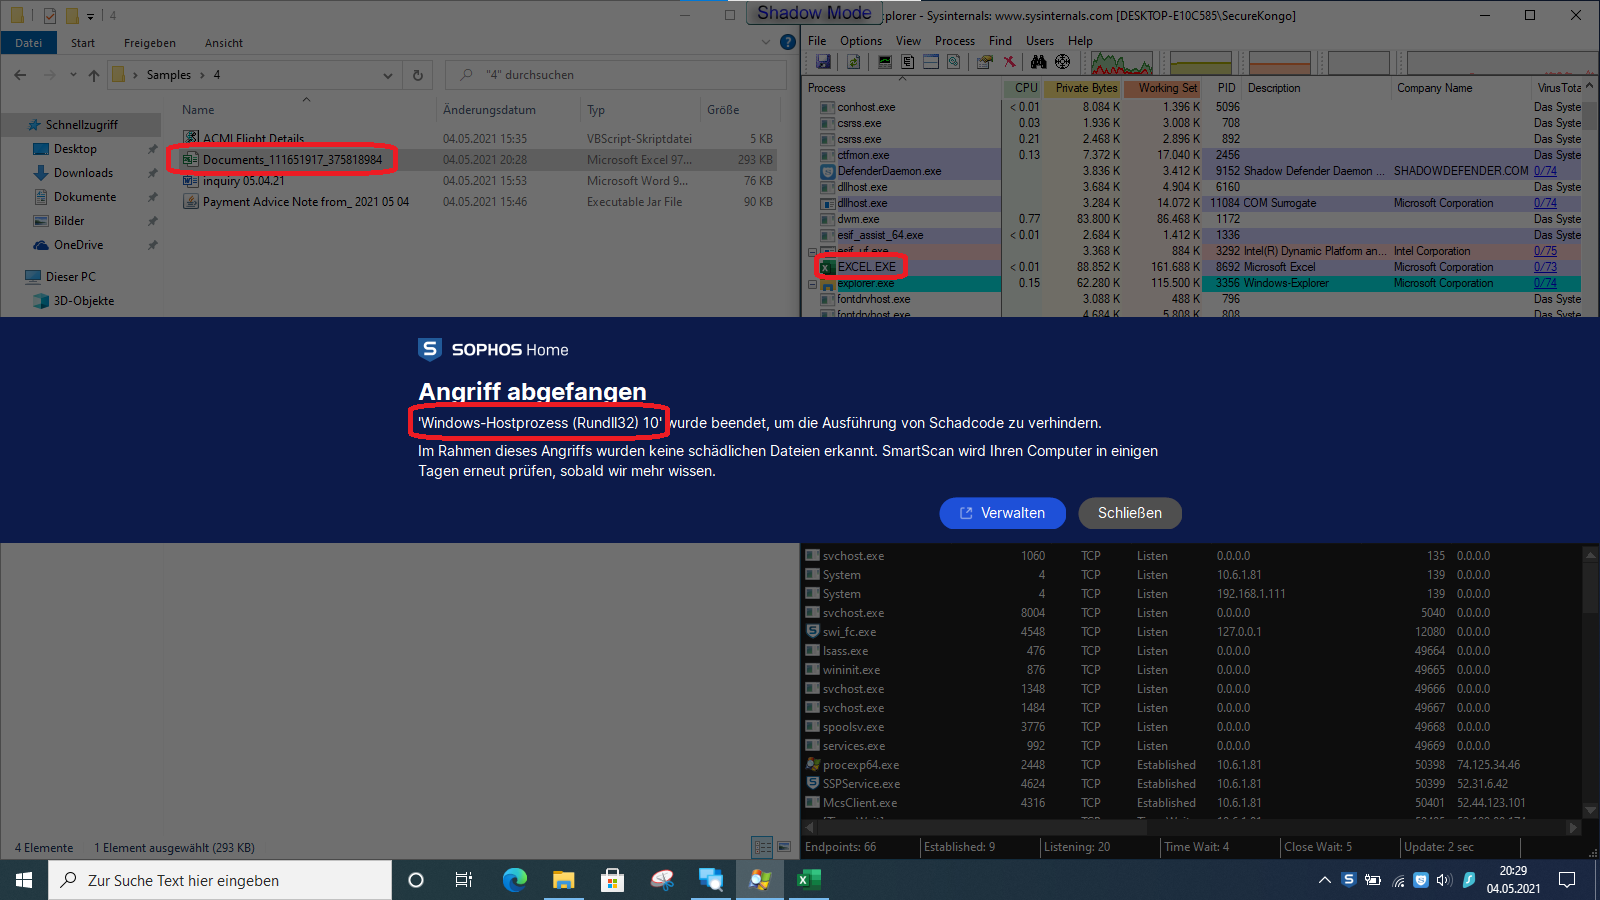Image resolution: width=1600 pixels, height=900 pixels.
Task: Click the refresh button next to address bar
Action: coord(418,75)
